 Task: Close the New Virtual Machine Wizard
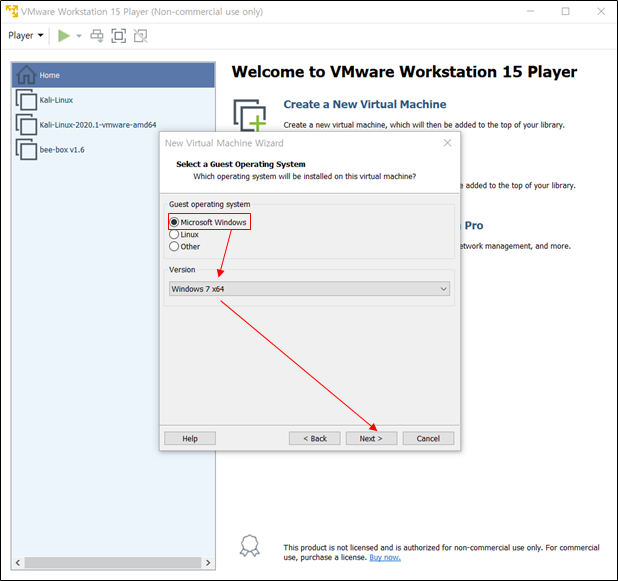pyautogui.click(x=447, y=143)
